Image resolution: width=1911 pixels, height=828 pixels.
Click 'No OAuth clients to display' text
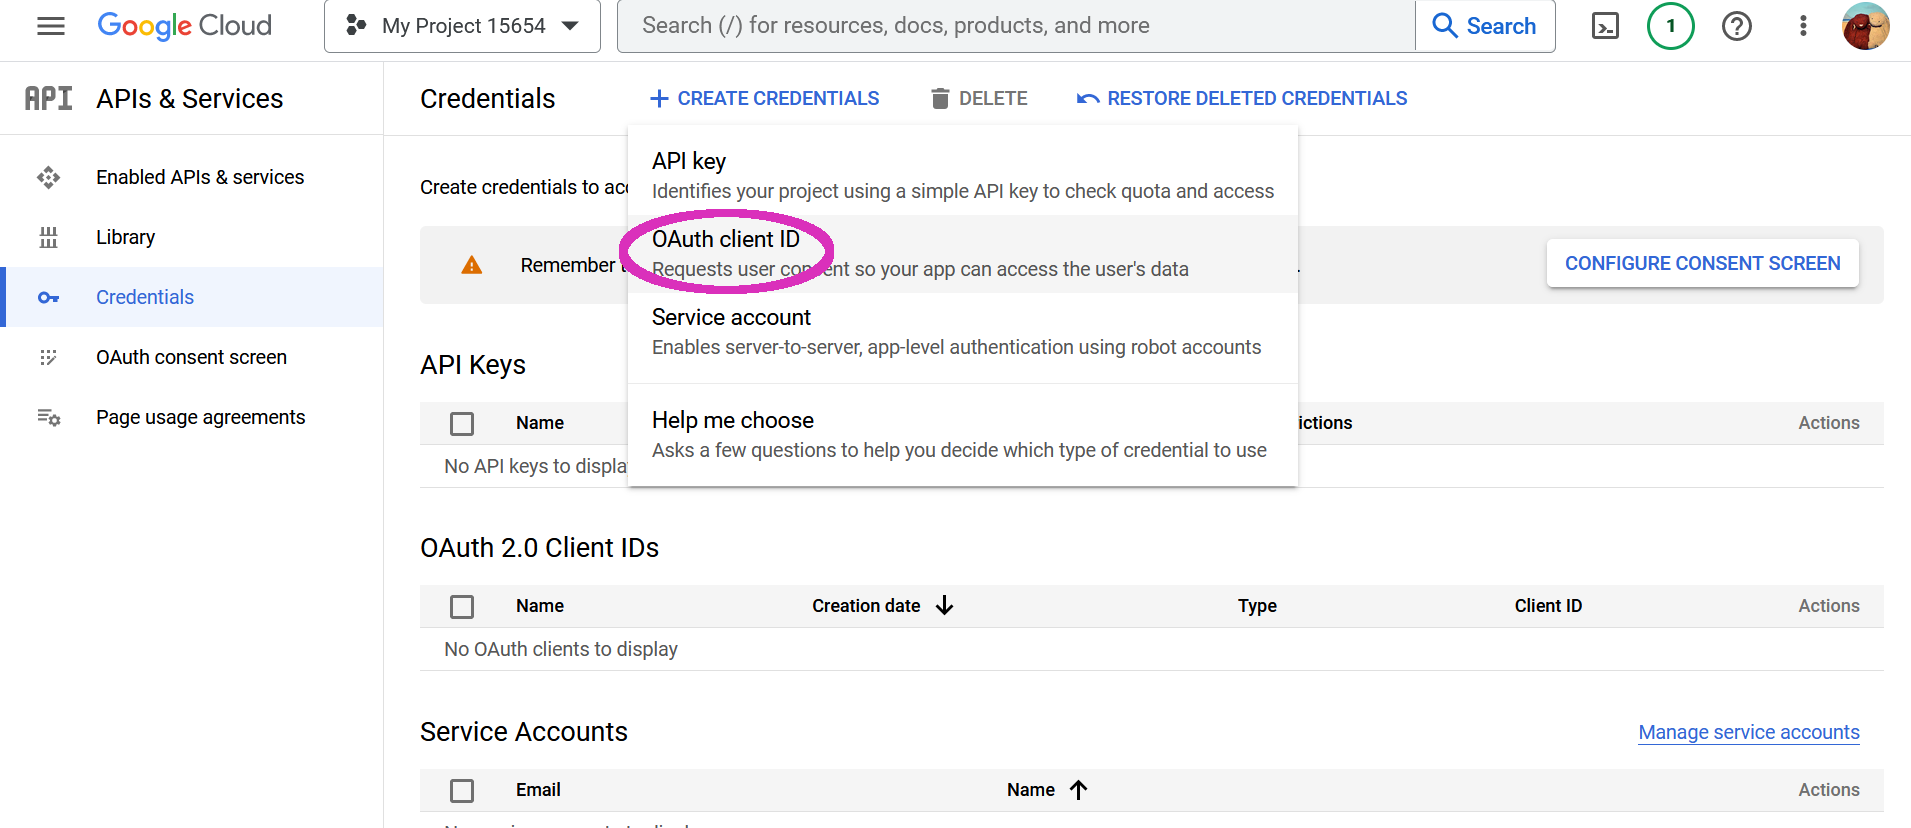pyautogui.click(x=561, y=649)
